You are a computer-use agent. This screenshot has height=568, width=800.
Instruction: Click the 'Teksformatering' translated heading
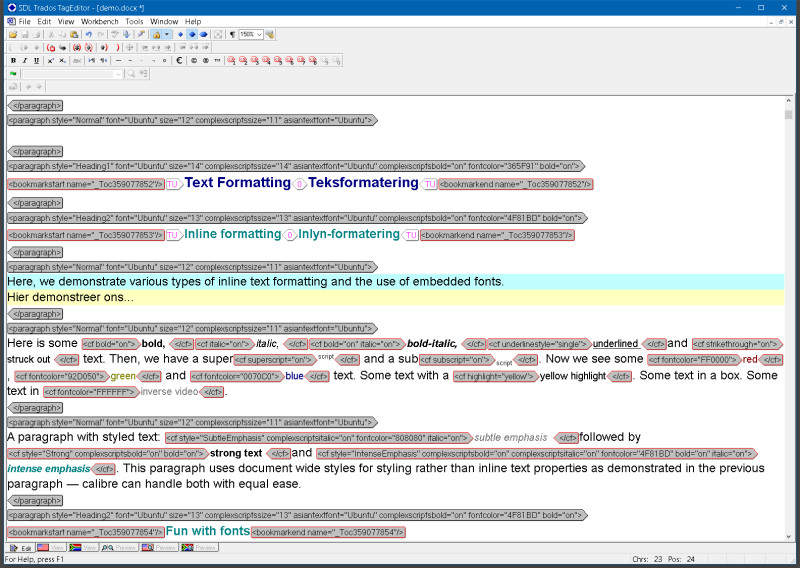[x=363, y=183]
